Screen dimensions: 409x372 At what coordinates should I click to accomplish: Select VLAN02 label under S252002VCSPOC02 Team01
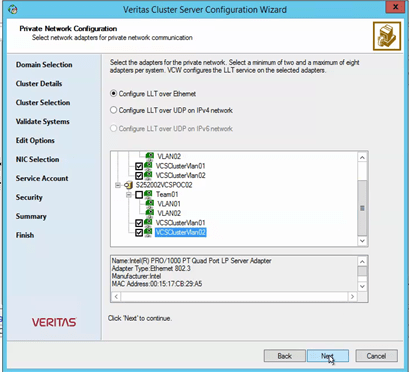(x=169, y=213)
